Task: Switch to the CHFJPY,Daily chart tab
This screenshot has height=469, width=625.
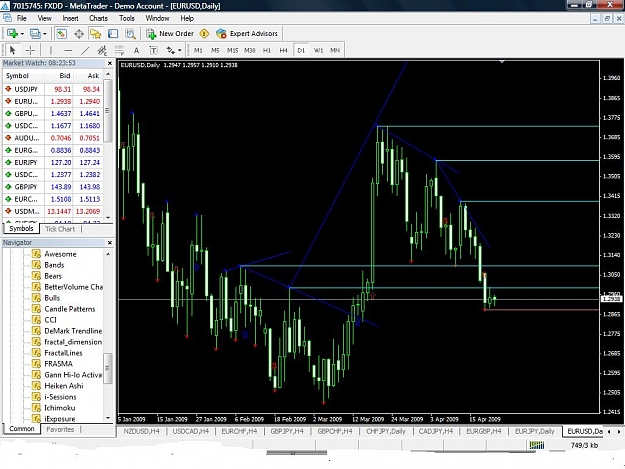Action: pos(386,431)
